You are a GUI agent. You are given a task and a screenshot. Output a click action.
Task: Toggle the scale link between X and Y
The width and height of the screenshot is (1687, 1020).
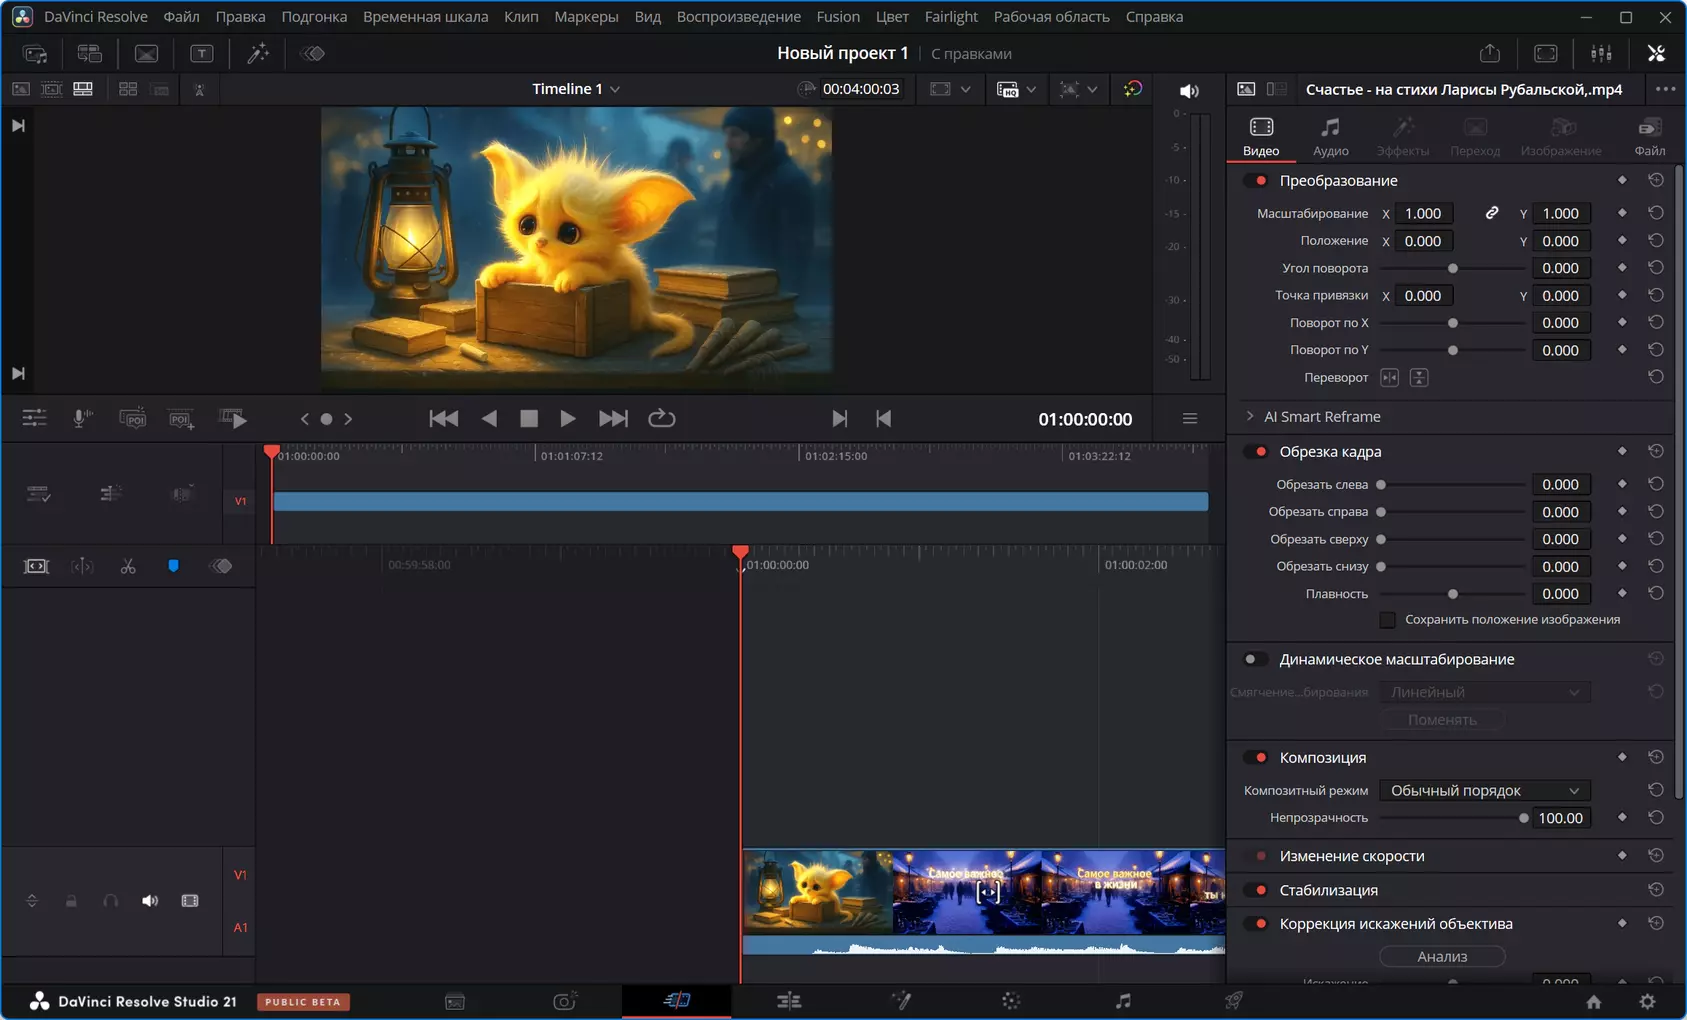(x=1491, y=213)
